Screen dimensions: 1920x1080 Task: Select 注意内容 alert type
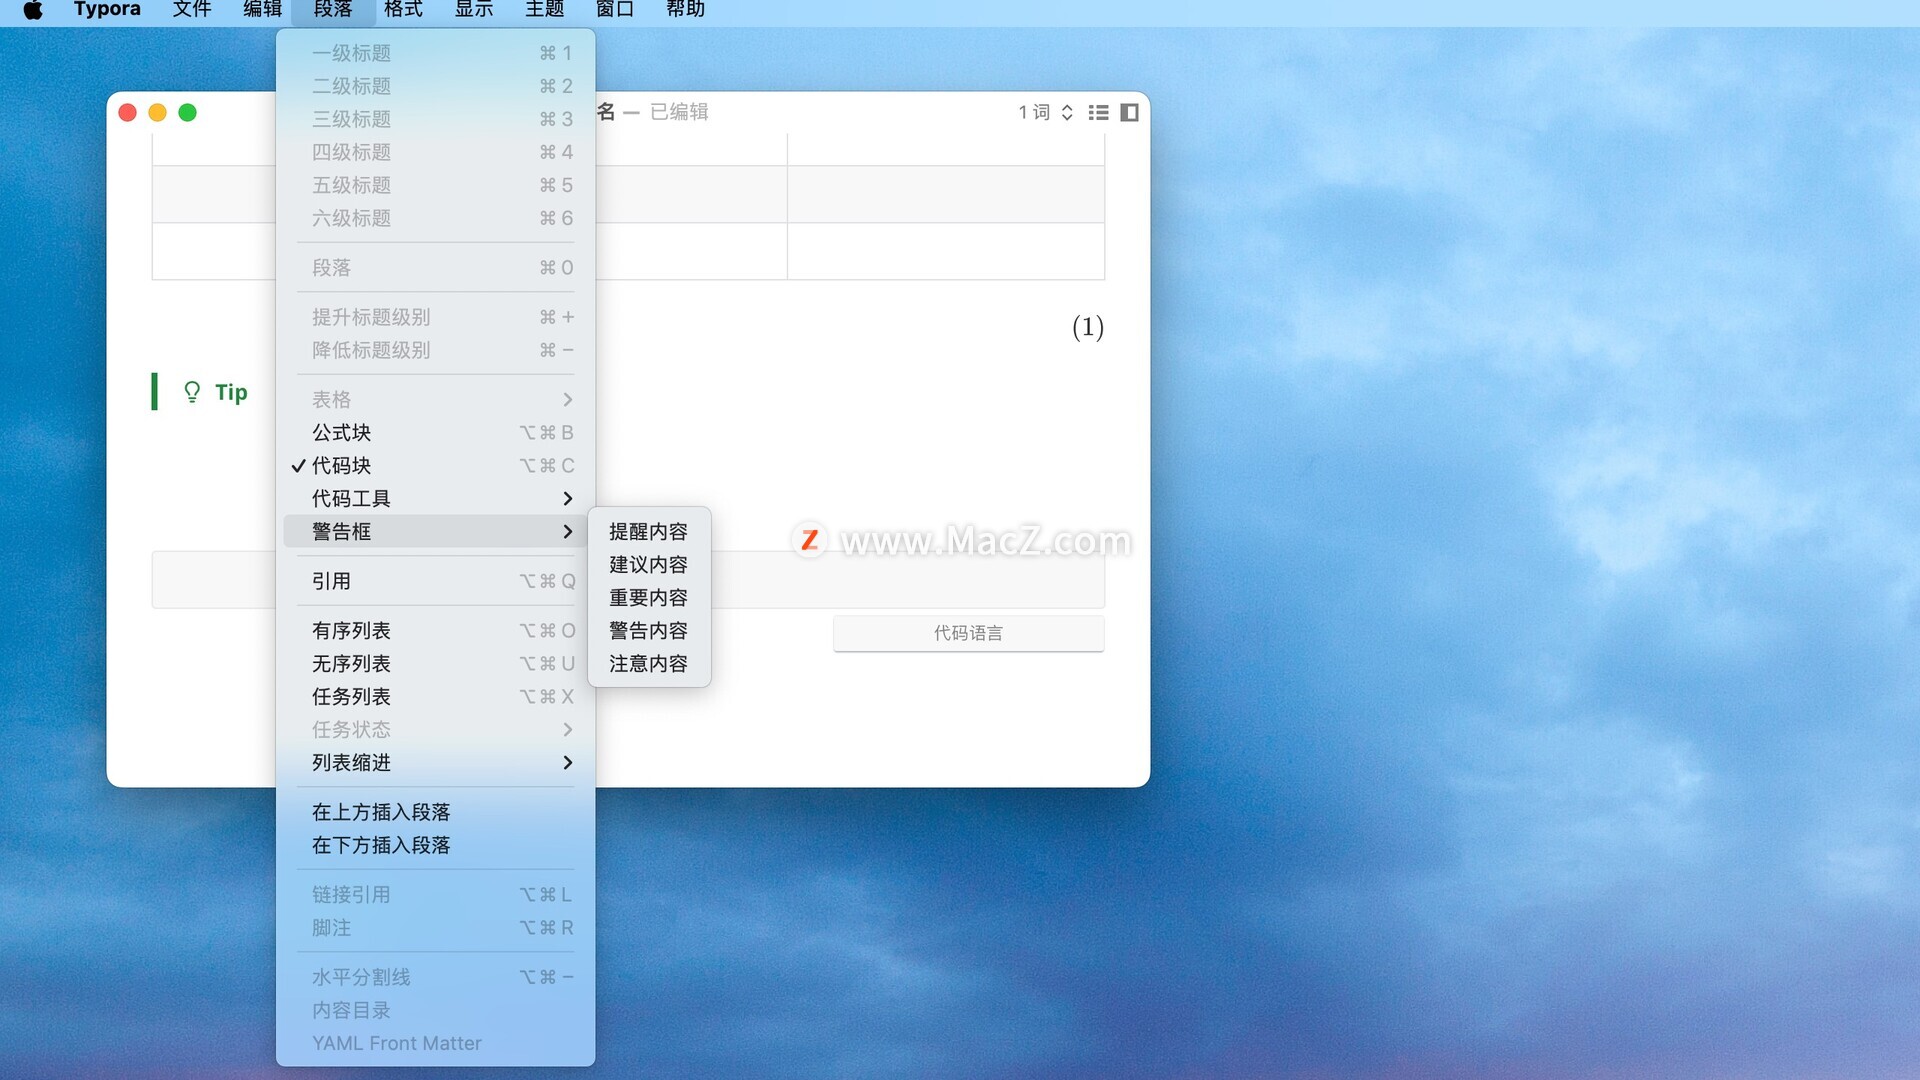(649, 663)
